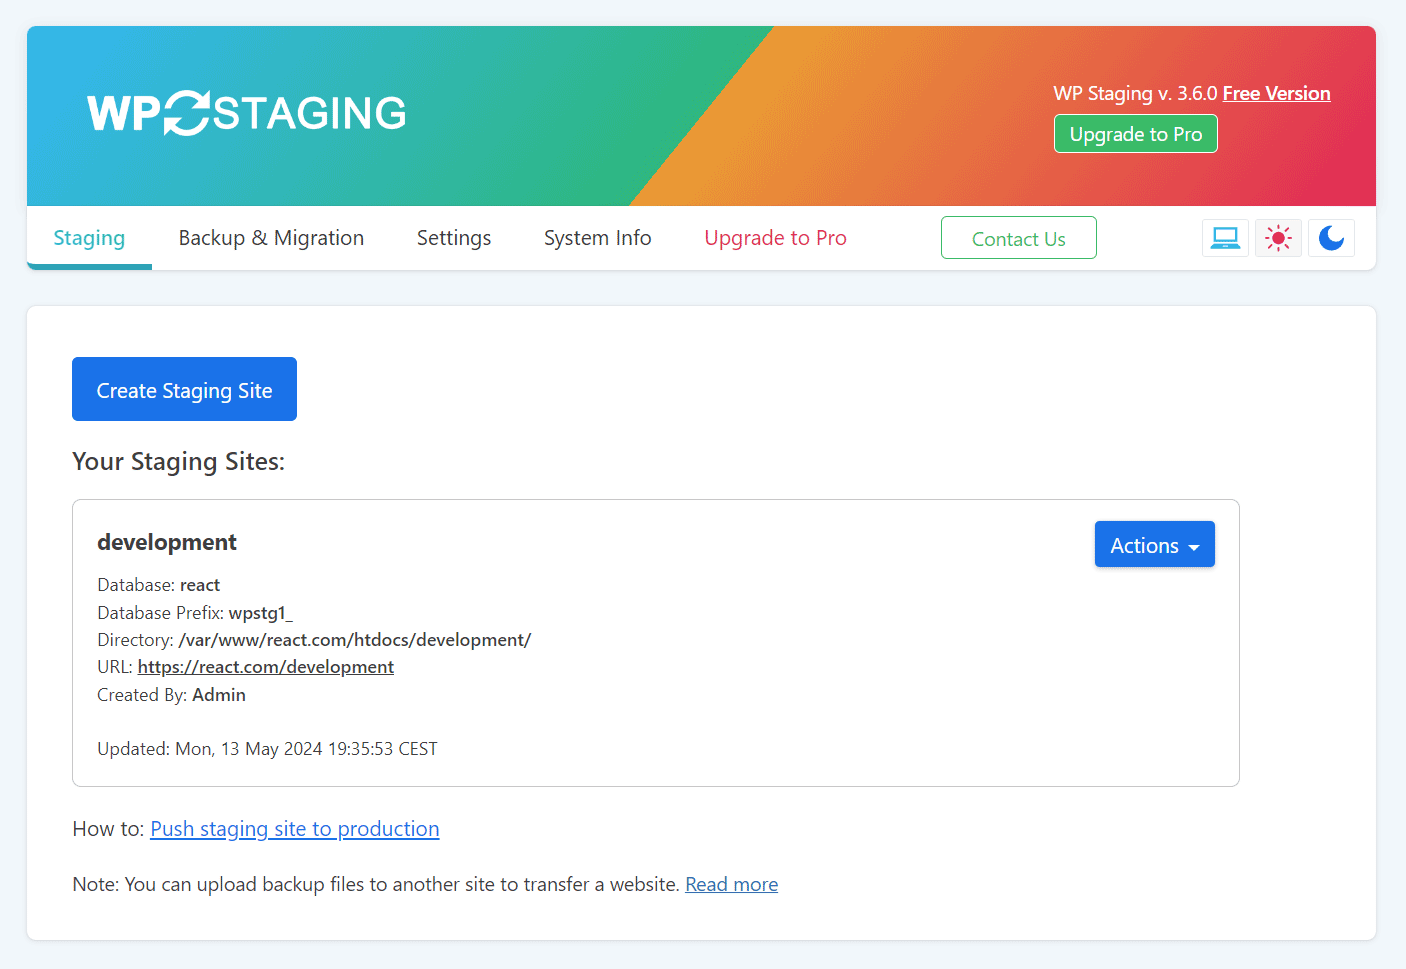
Task: Follow the Read more link
Action: point(732,884)
